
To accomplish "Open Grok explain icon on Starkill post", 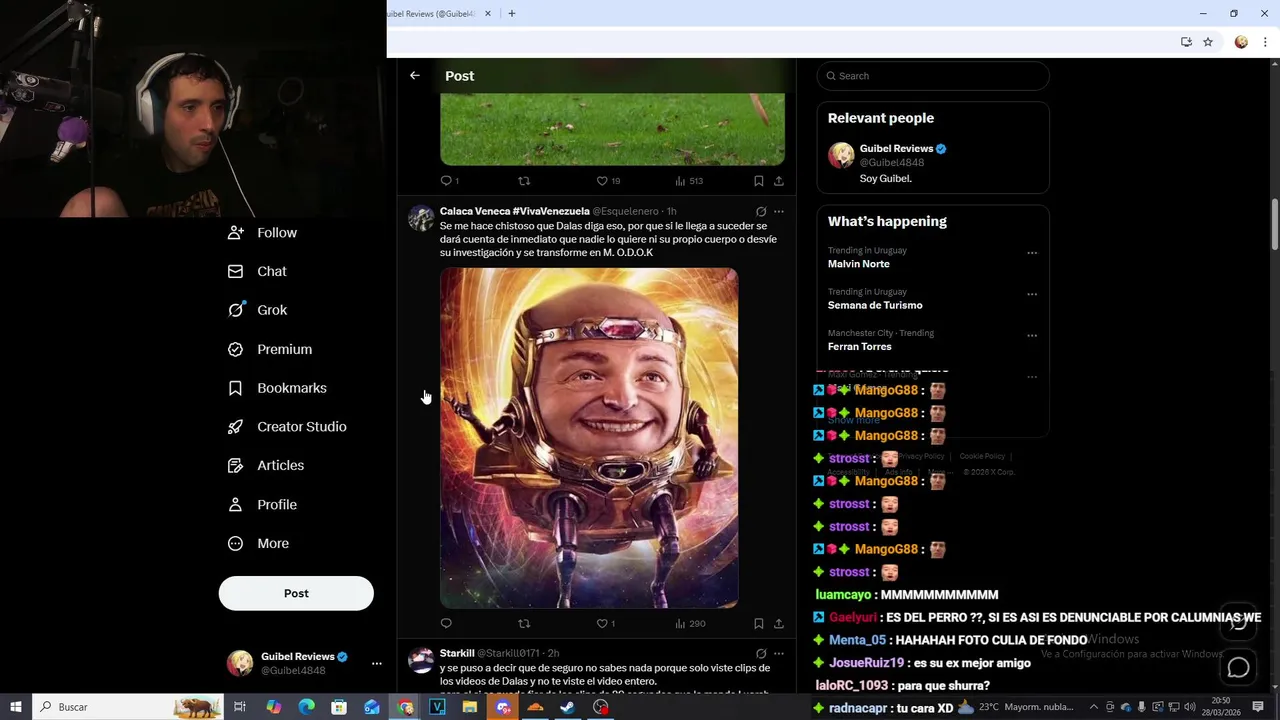I will point(761,654).
